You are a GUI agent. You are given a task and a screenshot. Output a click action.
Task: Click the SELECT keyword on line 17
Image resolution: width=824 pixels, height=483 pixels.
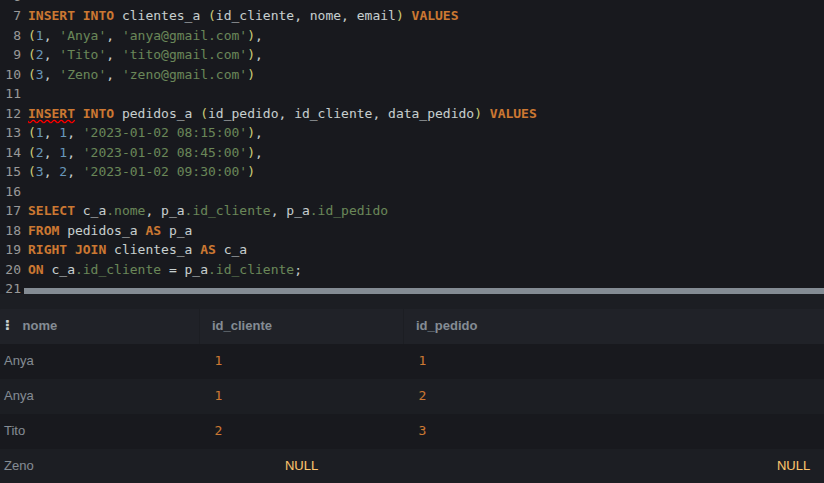tap(52, 211)
